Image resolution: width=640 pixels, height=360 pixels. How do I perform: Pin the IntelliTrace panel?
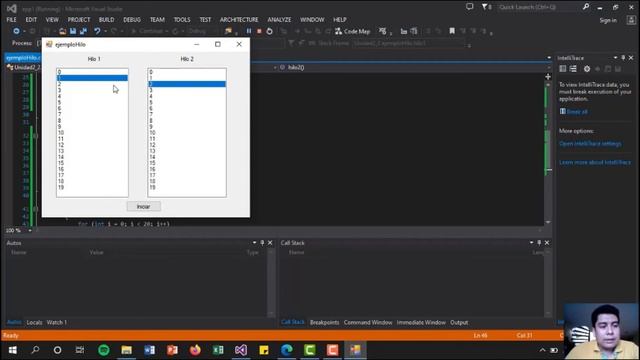(623, 58)
